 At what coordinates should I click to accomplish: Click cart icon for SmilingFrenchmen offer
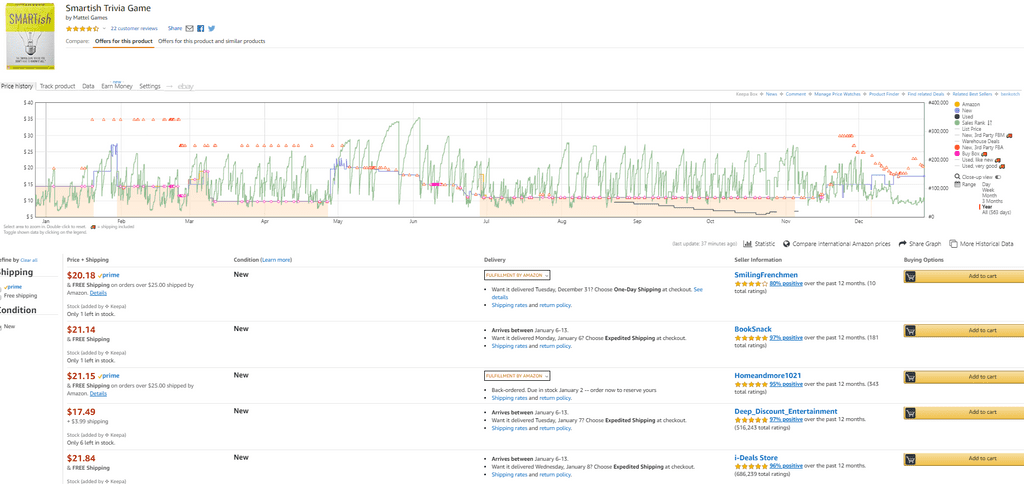coord(911,276)
